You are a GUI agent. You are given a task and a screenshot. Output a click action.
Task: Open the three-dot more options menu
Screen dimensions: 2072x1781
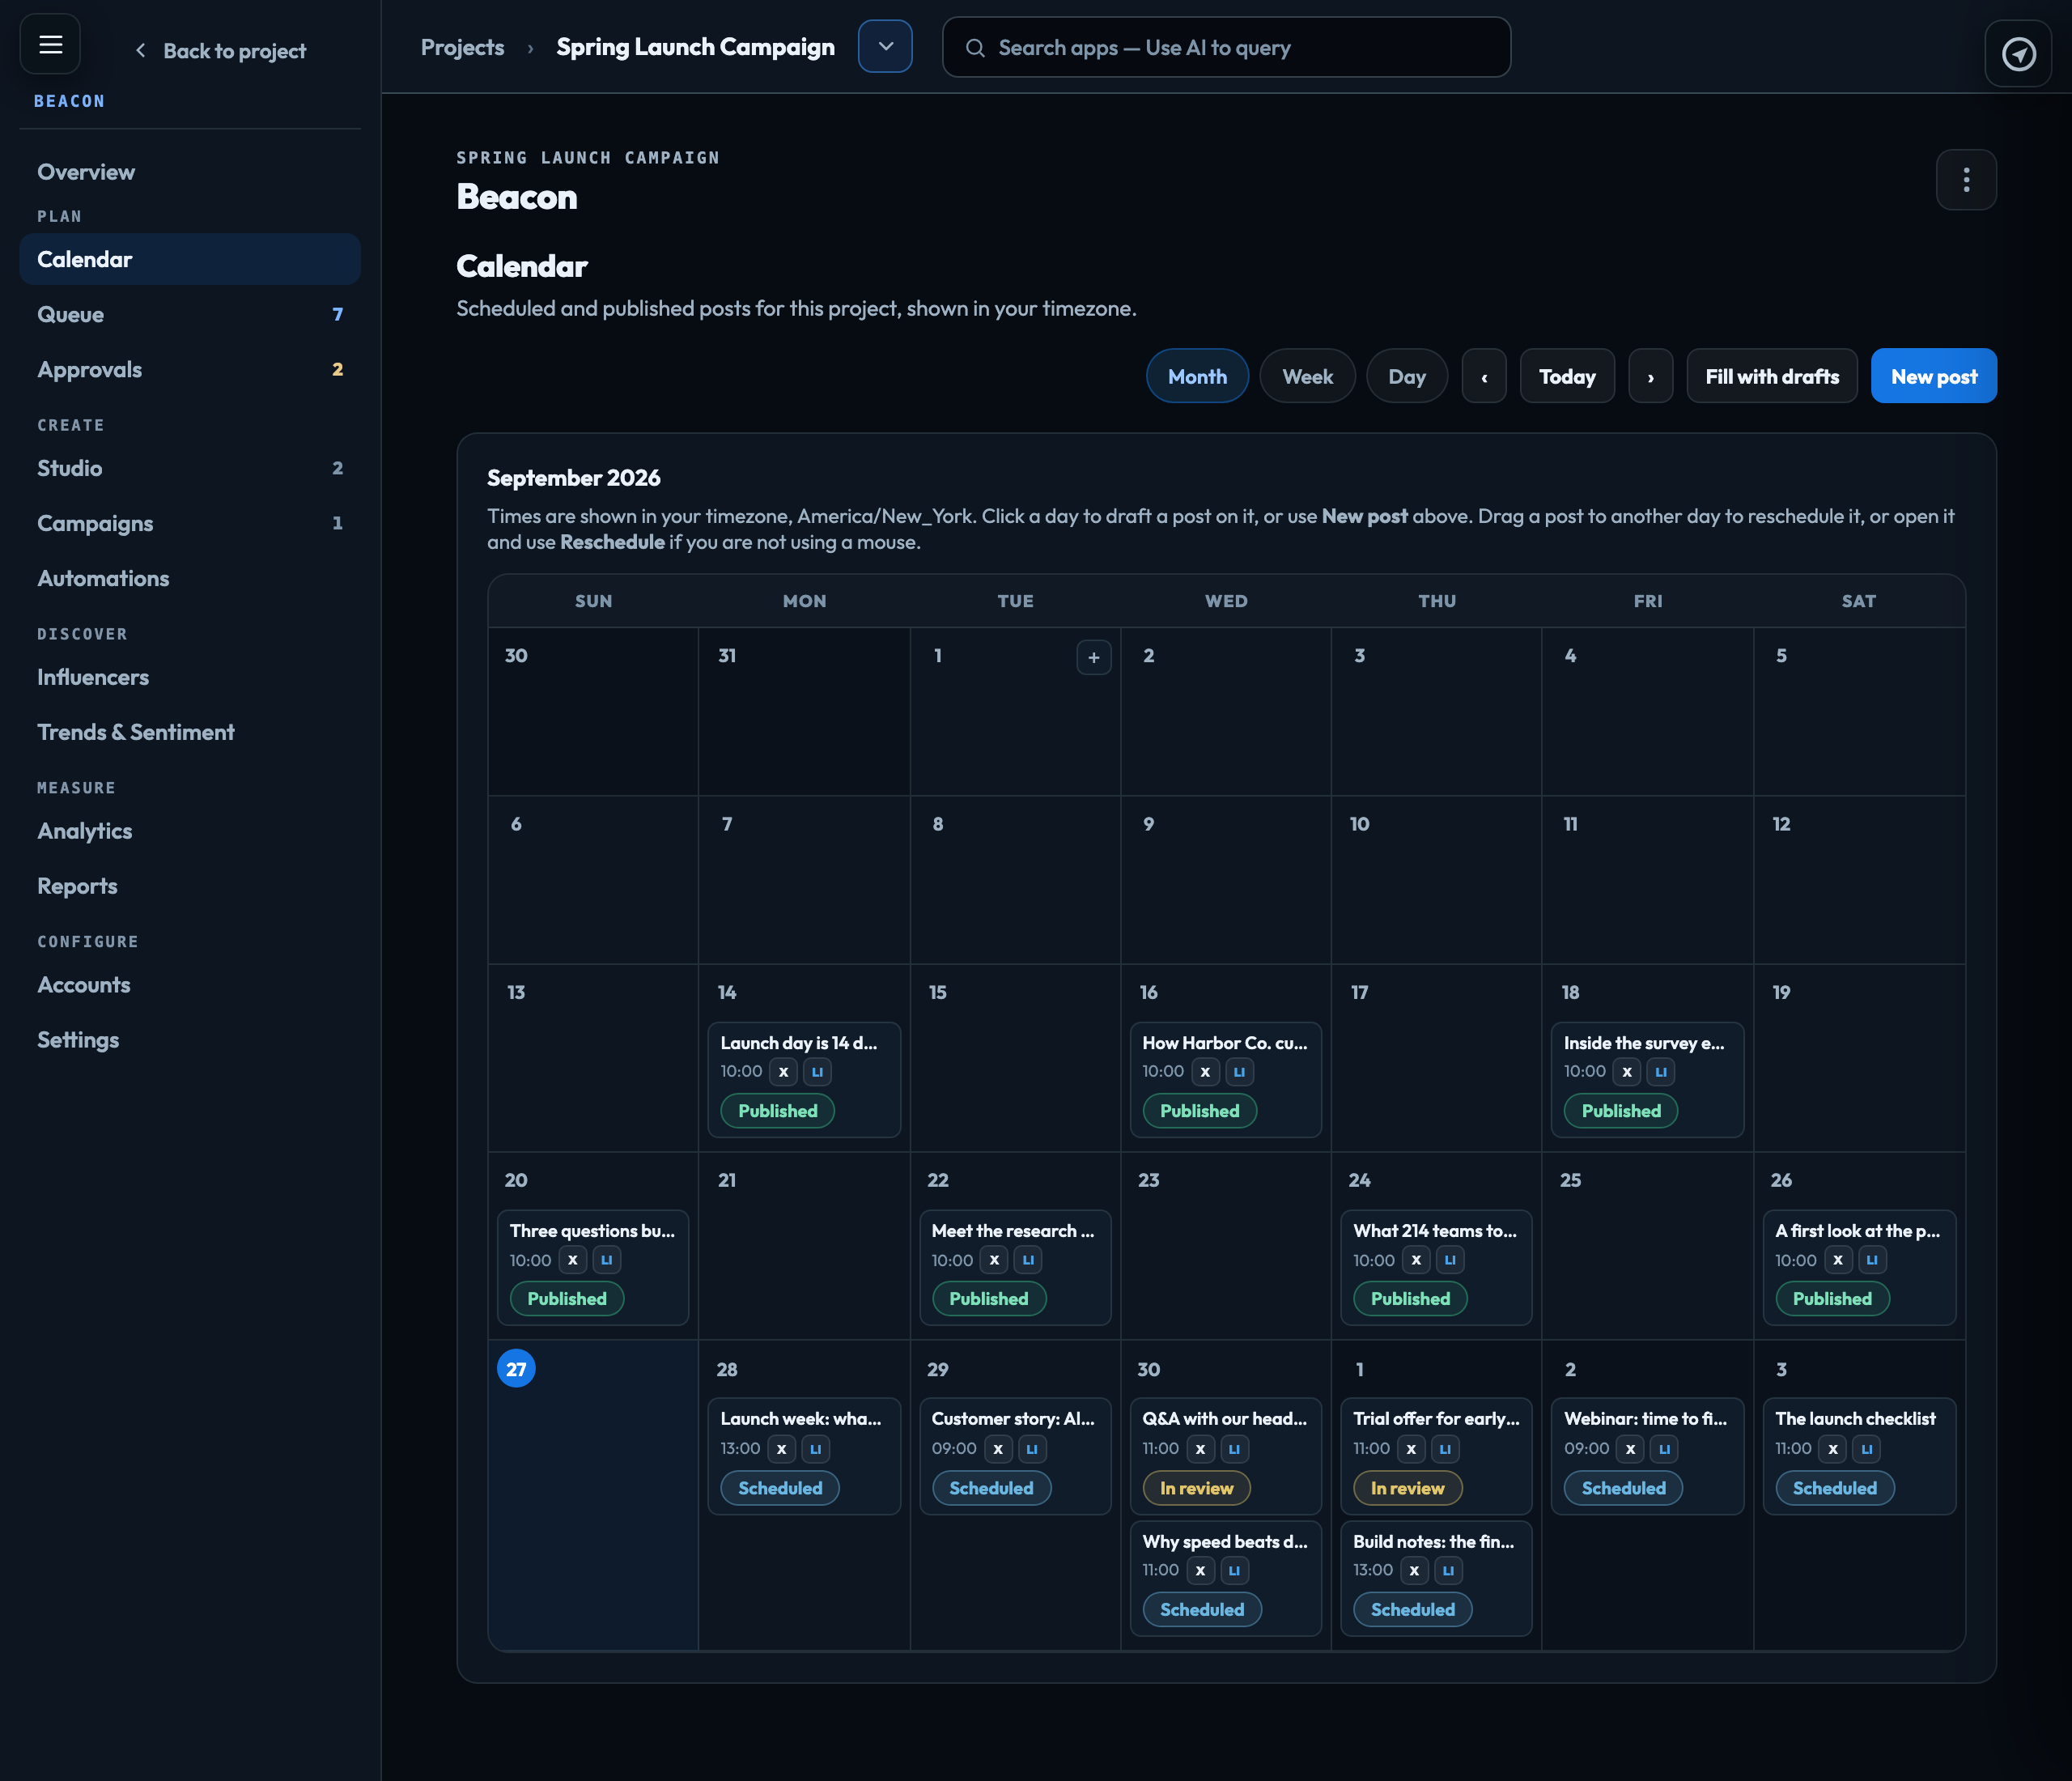click(1966, 180)
